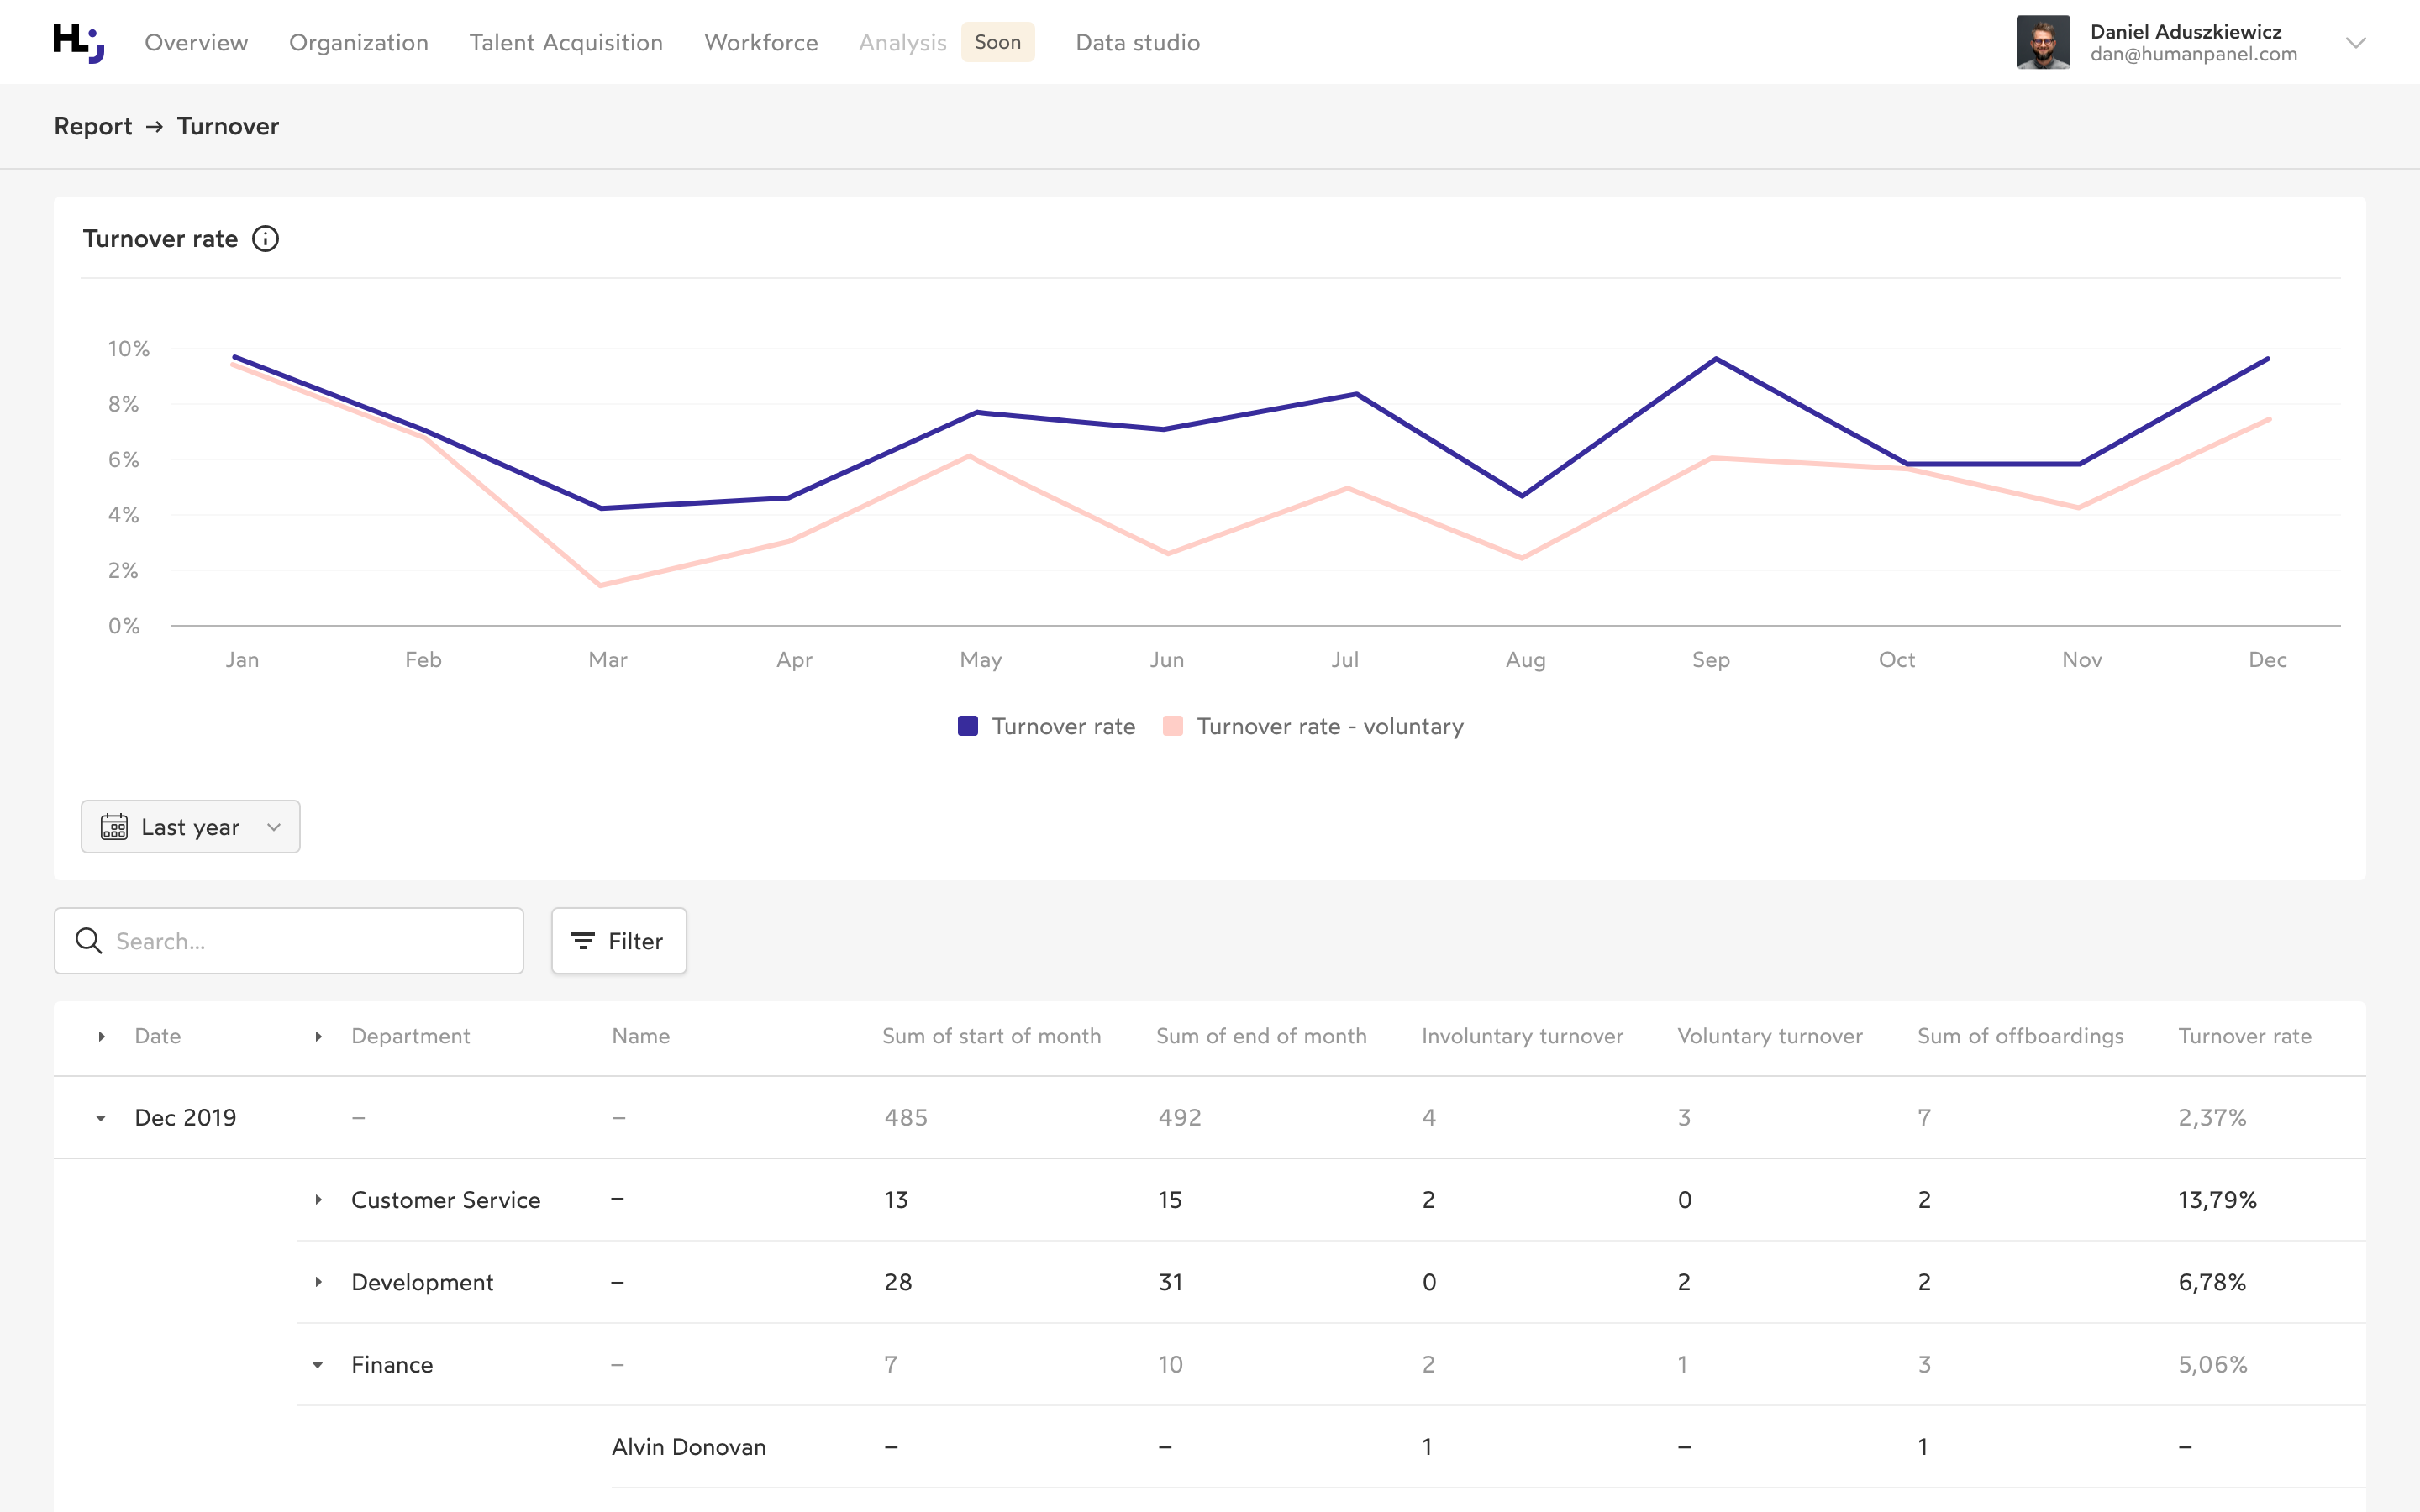Go back using the Report breadcrumb link
This screenshot has height=1512, width=2420.
92,126
